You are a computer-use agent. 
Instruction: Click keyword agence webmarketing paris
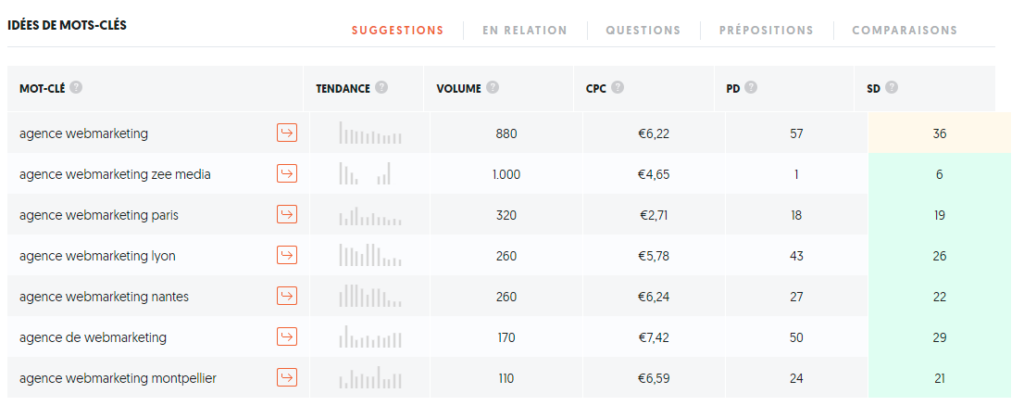99,215
